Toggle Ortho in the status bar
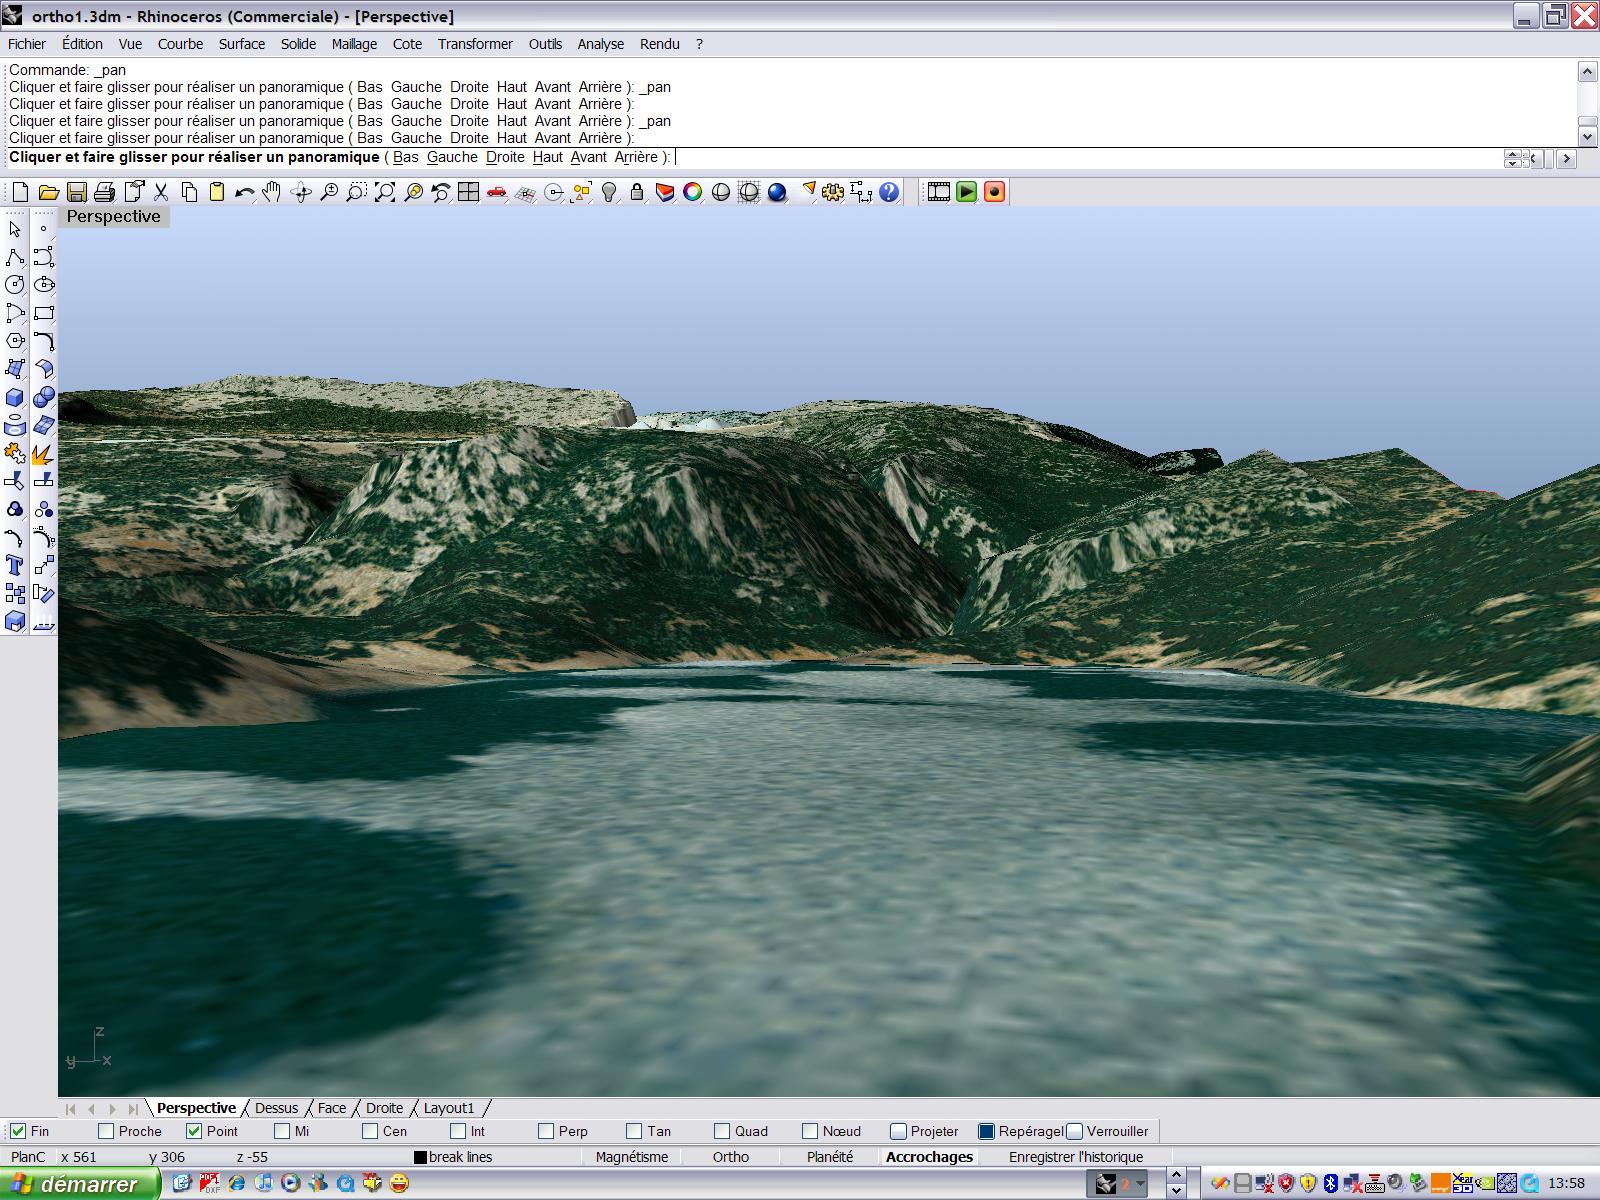The image size is (1600, 1200). (x=730, y=1157)
